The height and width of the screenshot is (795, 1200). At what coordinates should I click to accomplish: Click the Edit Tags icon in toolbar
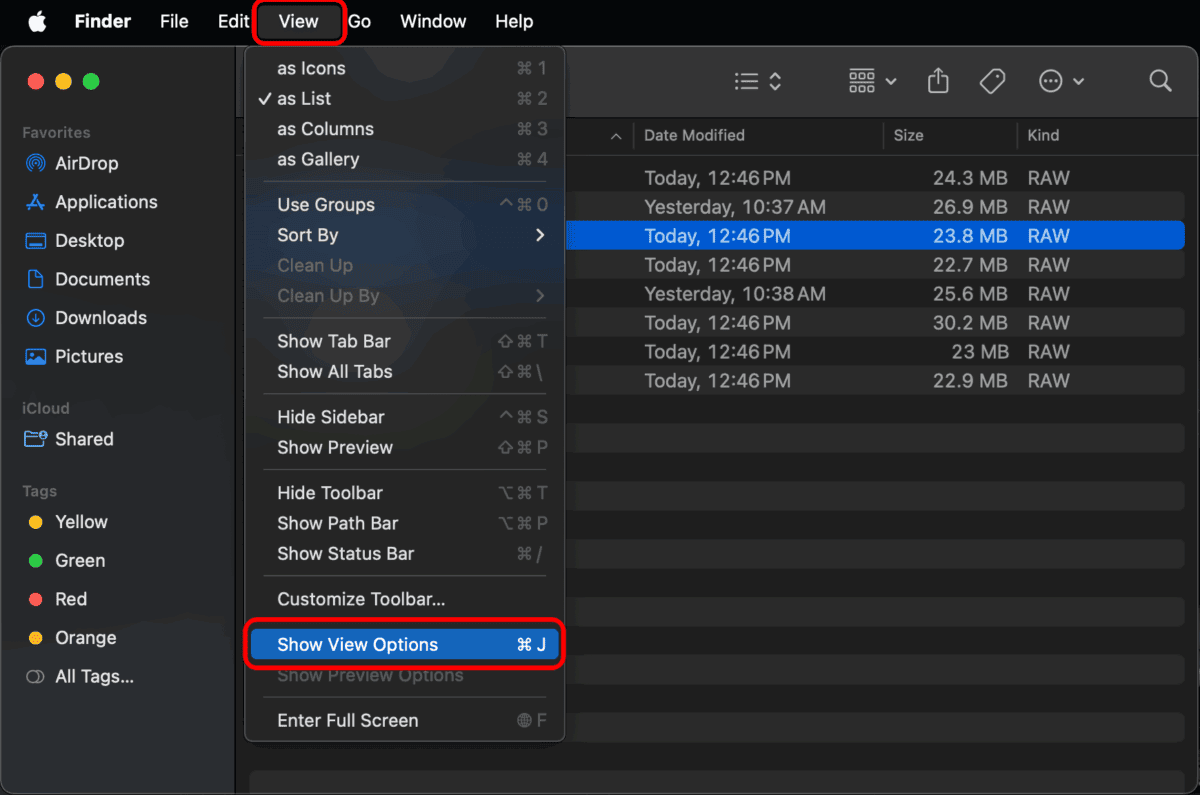[992, 81]
